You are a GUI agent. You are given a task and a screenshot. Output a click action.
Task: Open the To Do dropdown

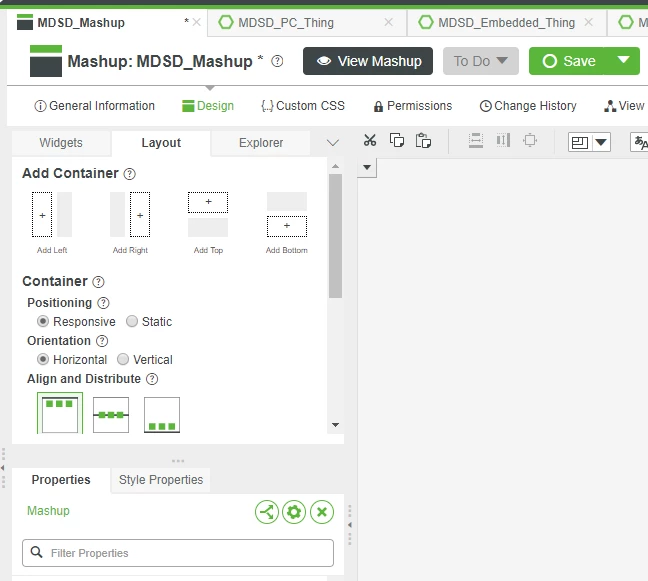coord(481,61)
